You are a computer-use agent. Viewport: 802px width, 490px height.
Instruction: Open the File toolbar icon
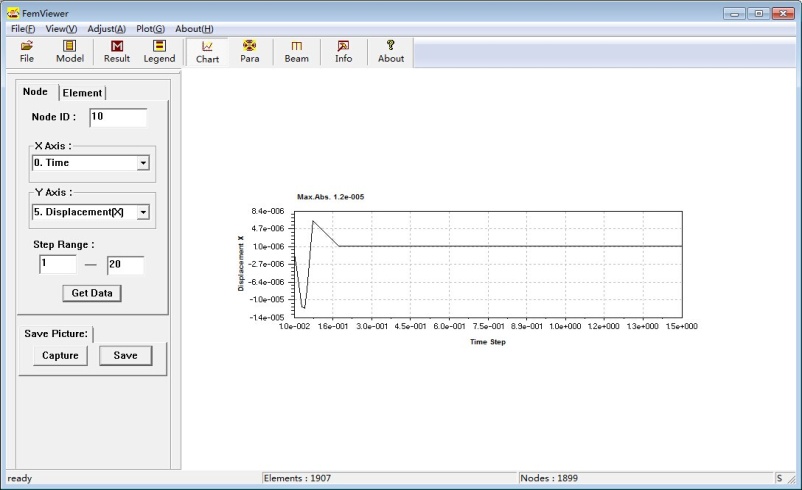coord(27,52)
